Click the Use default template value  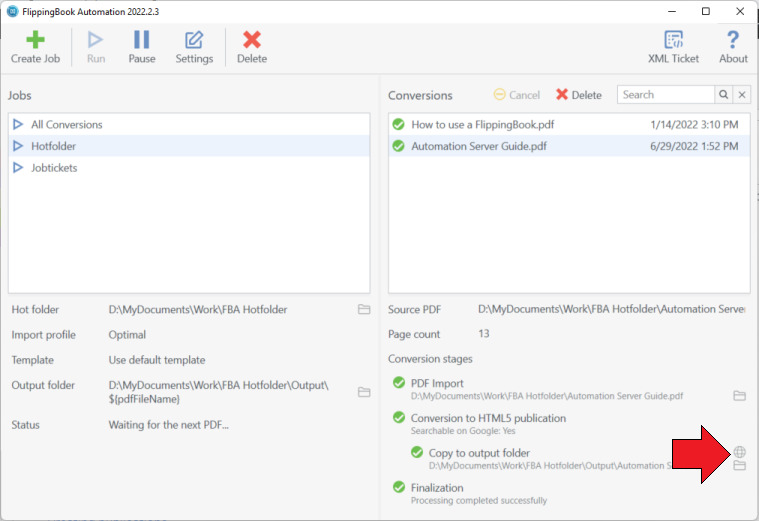pyautogui.click(x=157, y=360)
